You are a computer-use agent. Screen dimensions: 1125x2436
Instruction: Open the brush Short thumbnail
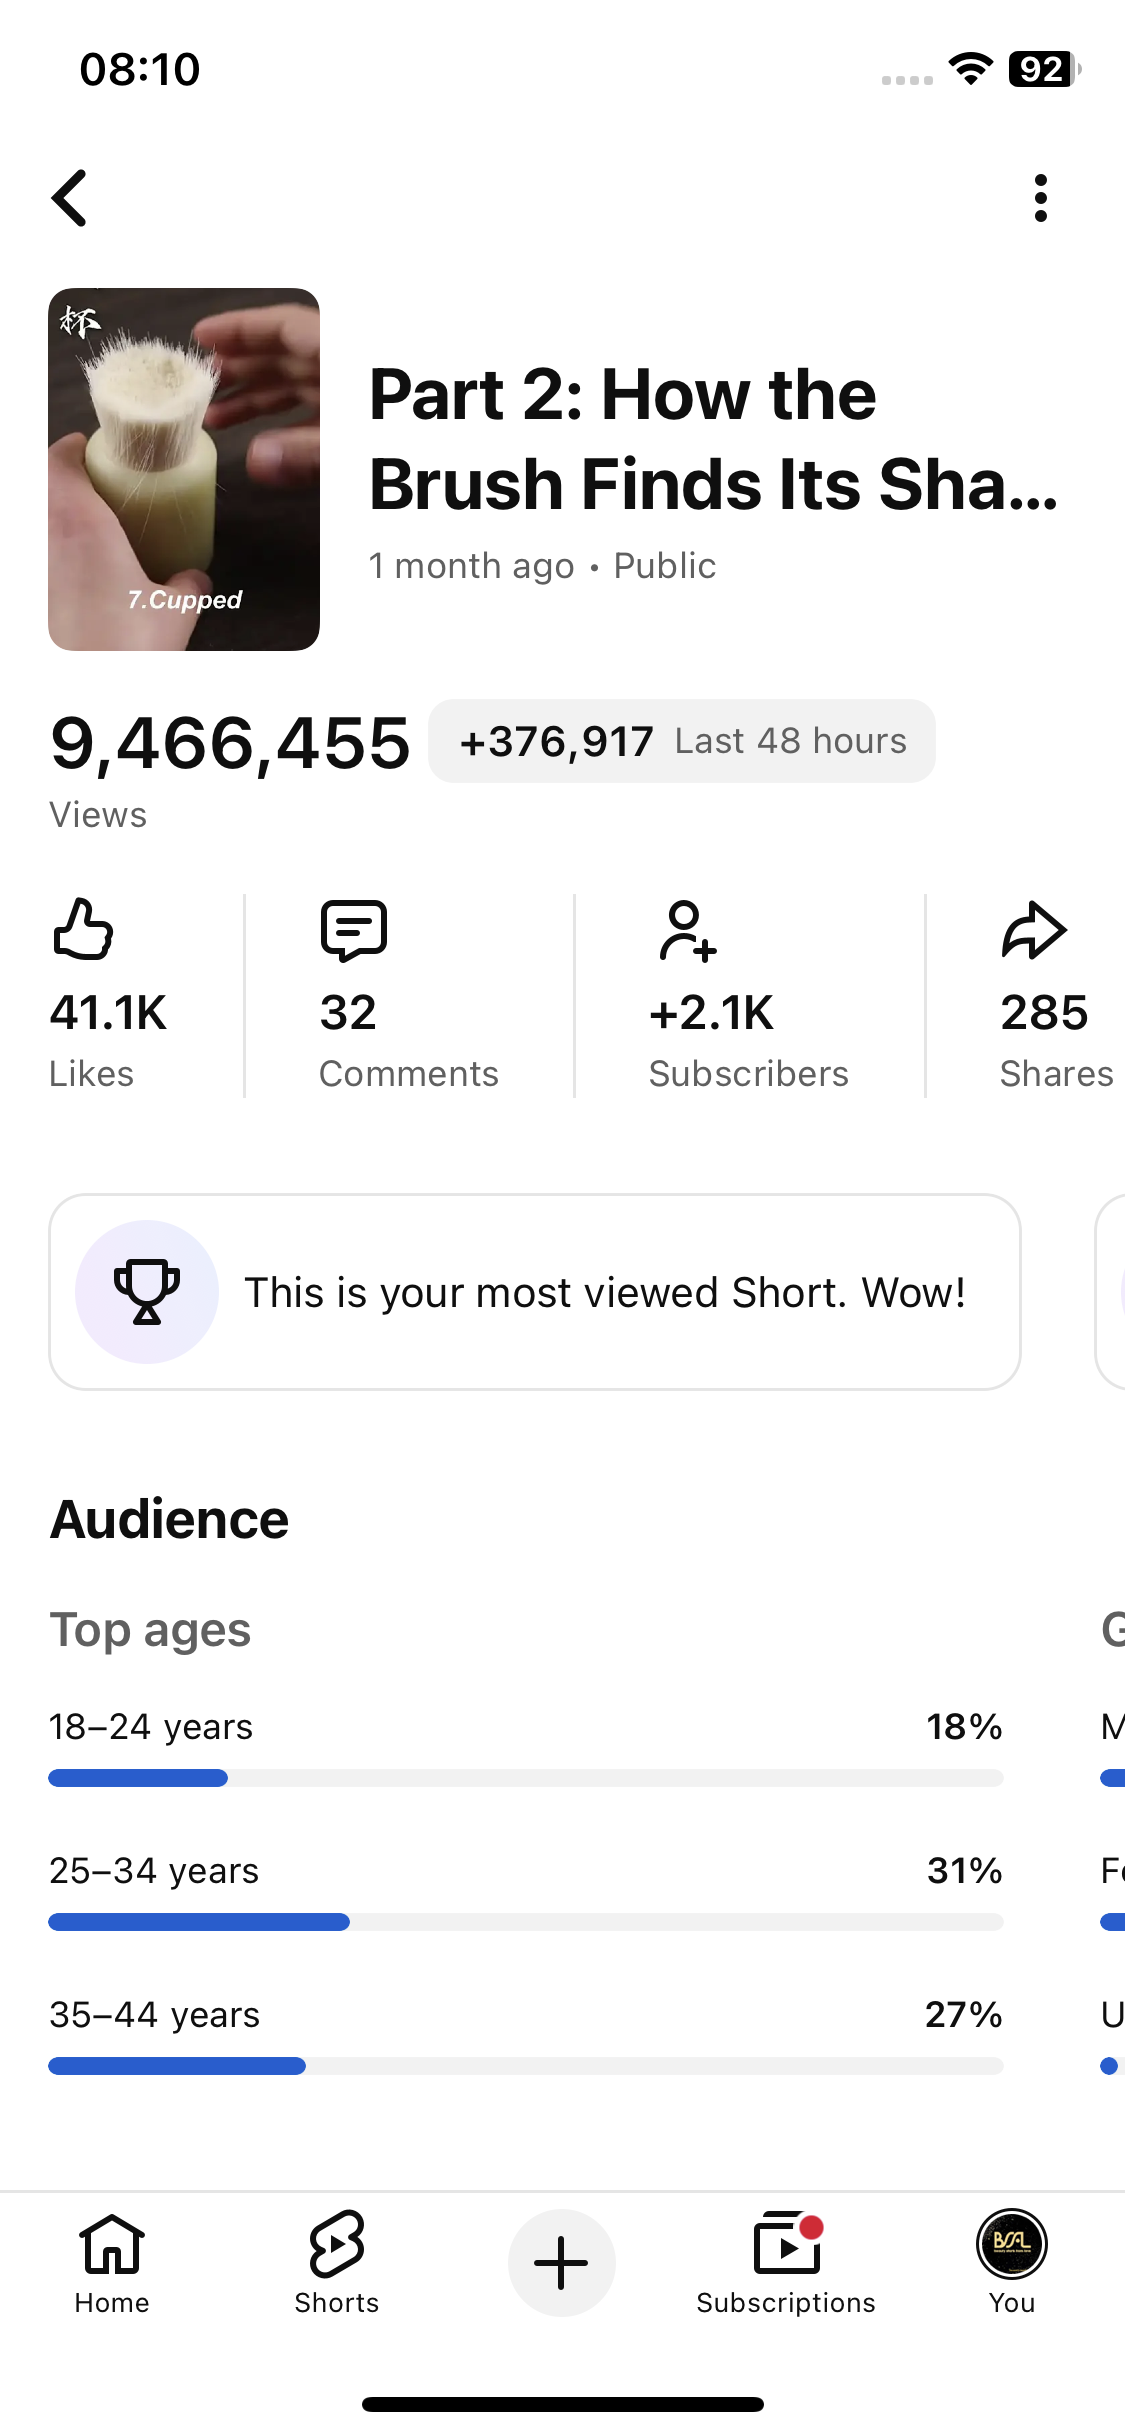(x=184, y=469)
